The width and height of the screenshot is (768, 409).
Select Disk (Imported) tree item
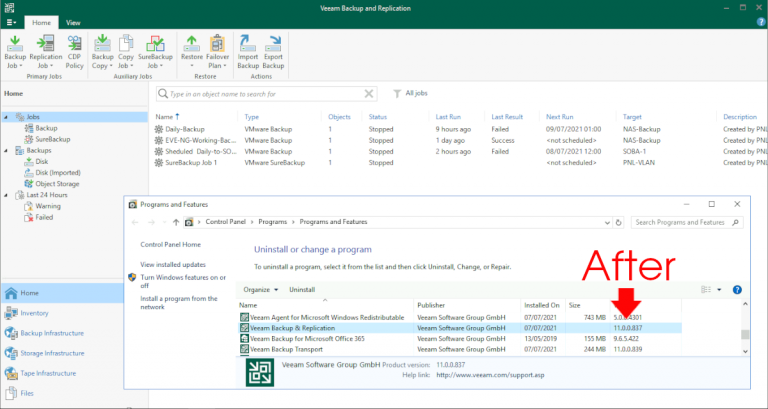coord(58,173)
